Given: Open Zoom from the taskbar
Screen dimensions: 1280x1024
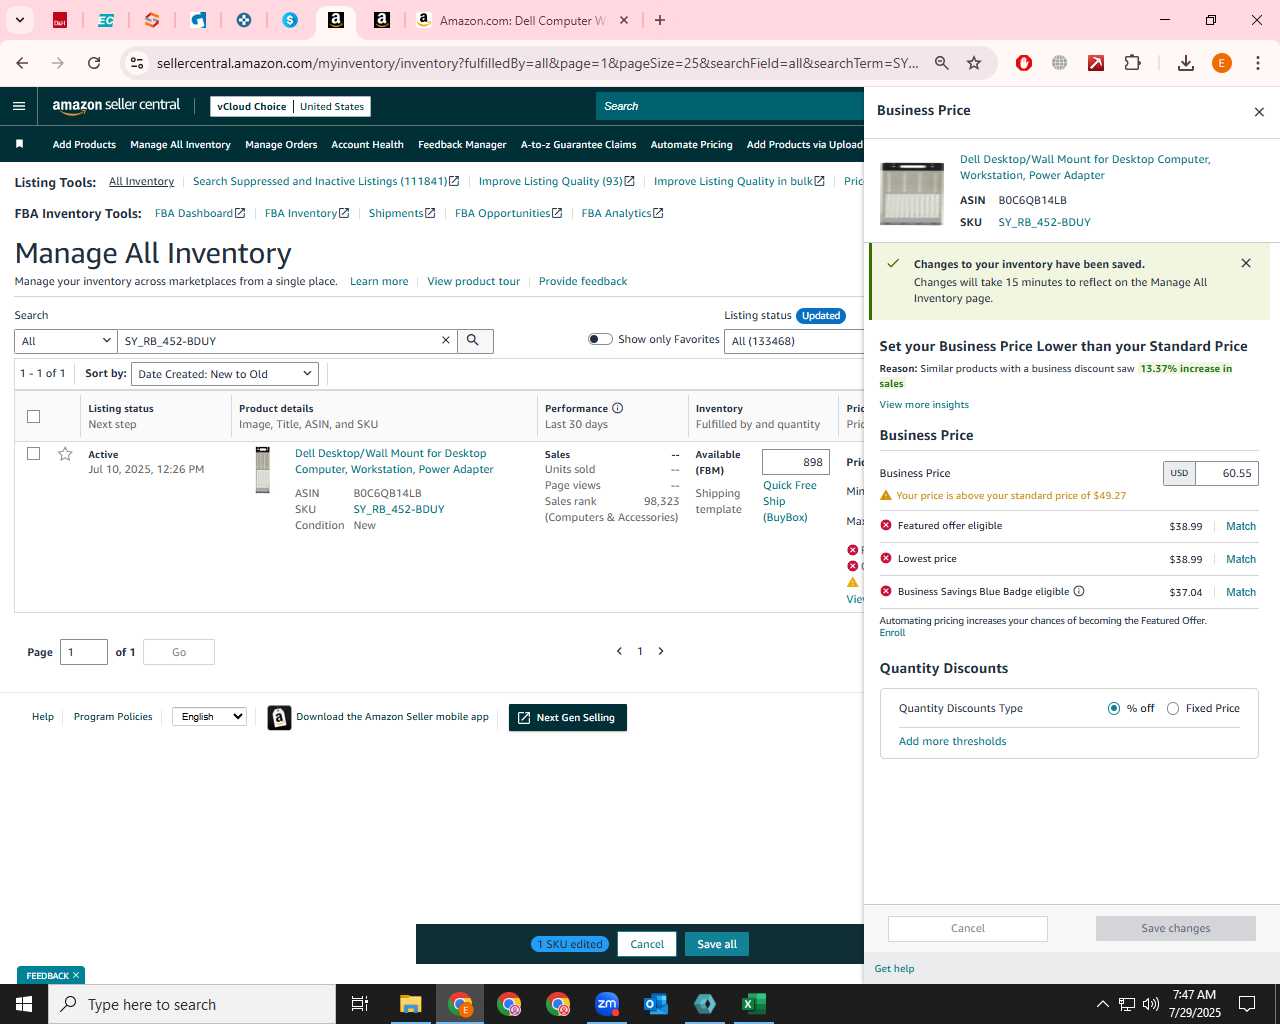Looking at the screenshot, I should [x=607, y=1004].
